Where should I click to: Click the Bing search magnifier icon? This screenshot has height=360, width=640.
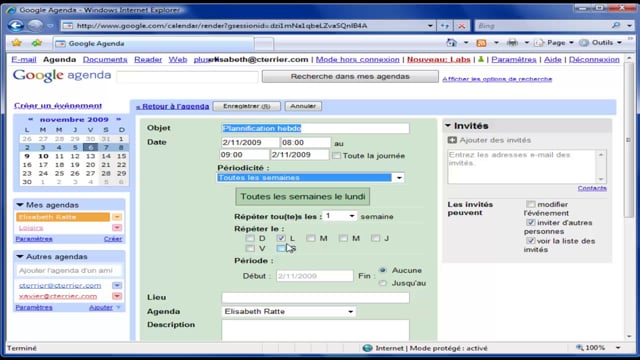[616, 26]
